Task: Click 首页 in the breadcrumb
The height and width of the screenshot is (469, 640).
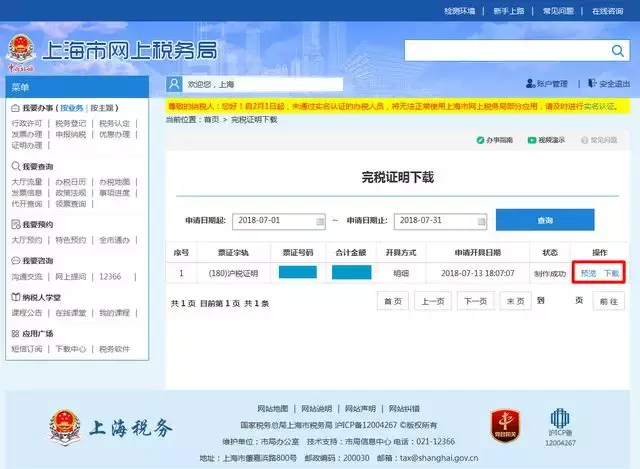Action: point(211,120)
